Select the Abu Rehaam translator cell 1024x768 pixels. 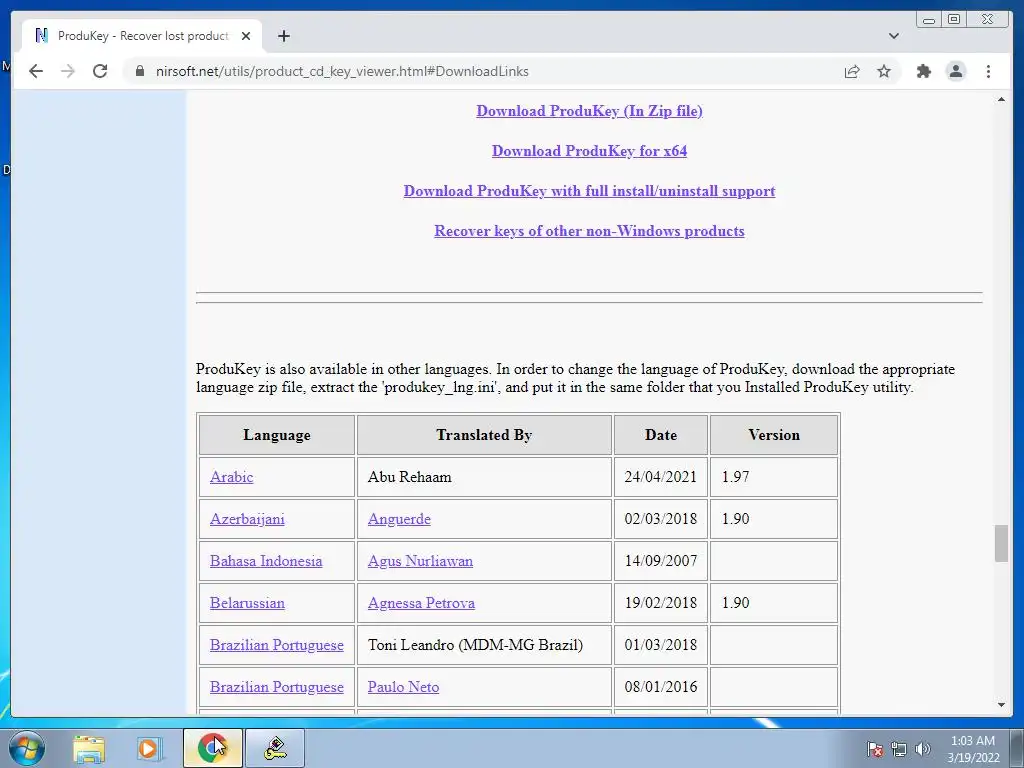click(x=484, y=477)
